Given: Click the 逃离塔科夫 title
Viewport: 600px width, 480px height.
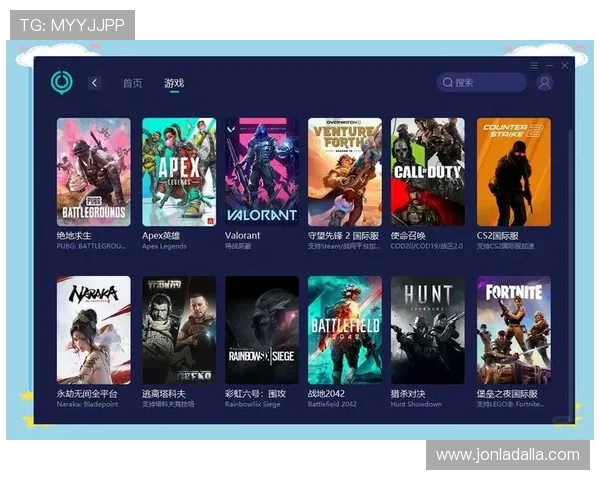Looking at the screenshot, I should coord(164,393).
